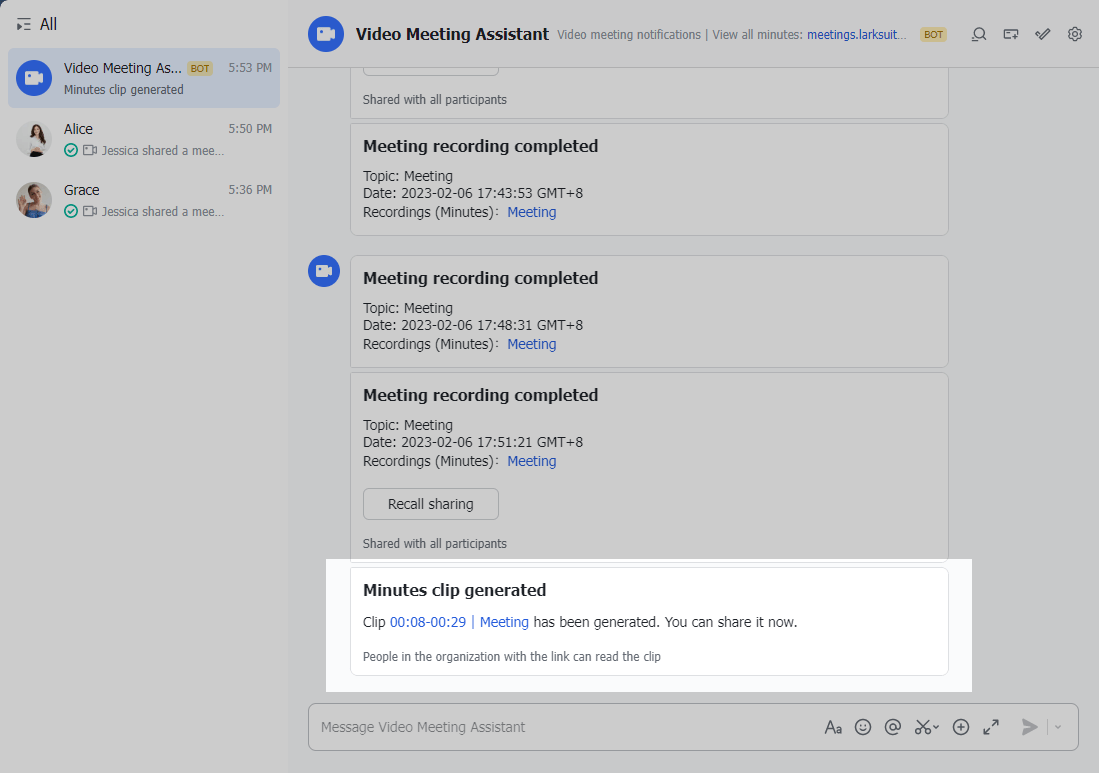Open Meeting recording link dated 17:48:31
The height and width of the screenshot is (773, 1099).
[x=531, y=344]
